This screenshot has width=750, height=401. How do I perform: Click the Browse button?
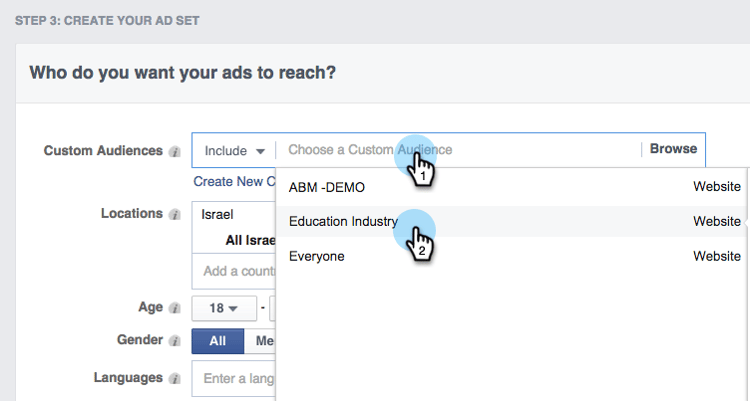673,149
